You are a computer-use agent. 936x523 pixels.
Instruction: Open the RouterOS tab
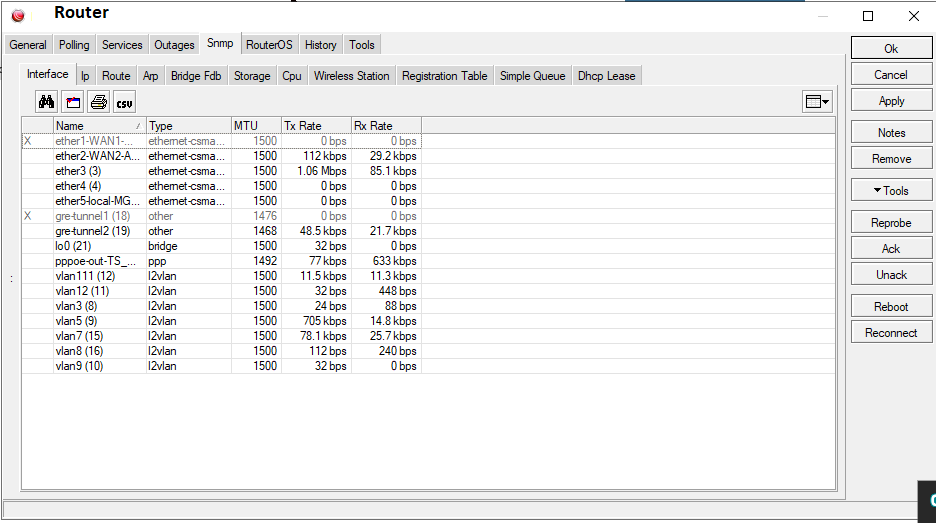(269, 45)
